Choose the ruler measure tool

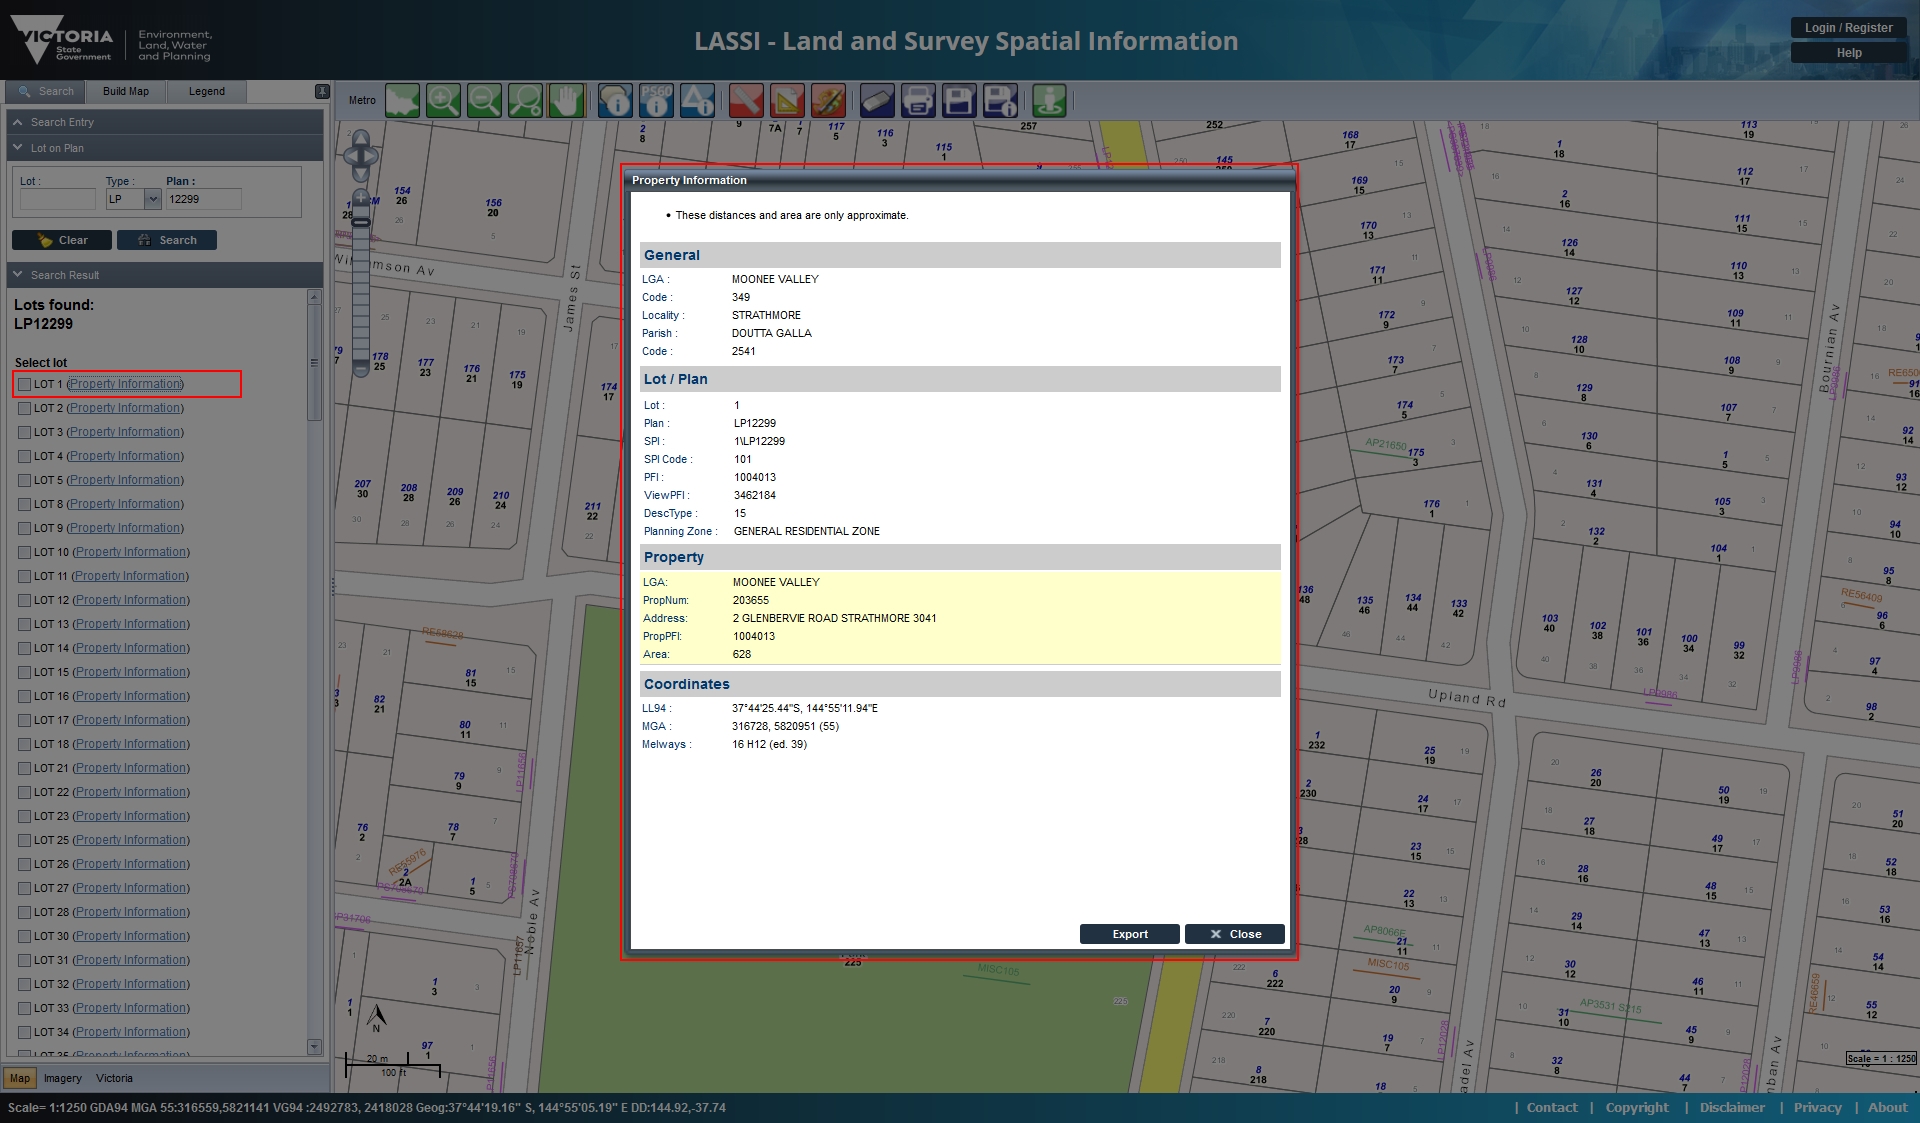click(747, 100)
